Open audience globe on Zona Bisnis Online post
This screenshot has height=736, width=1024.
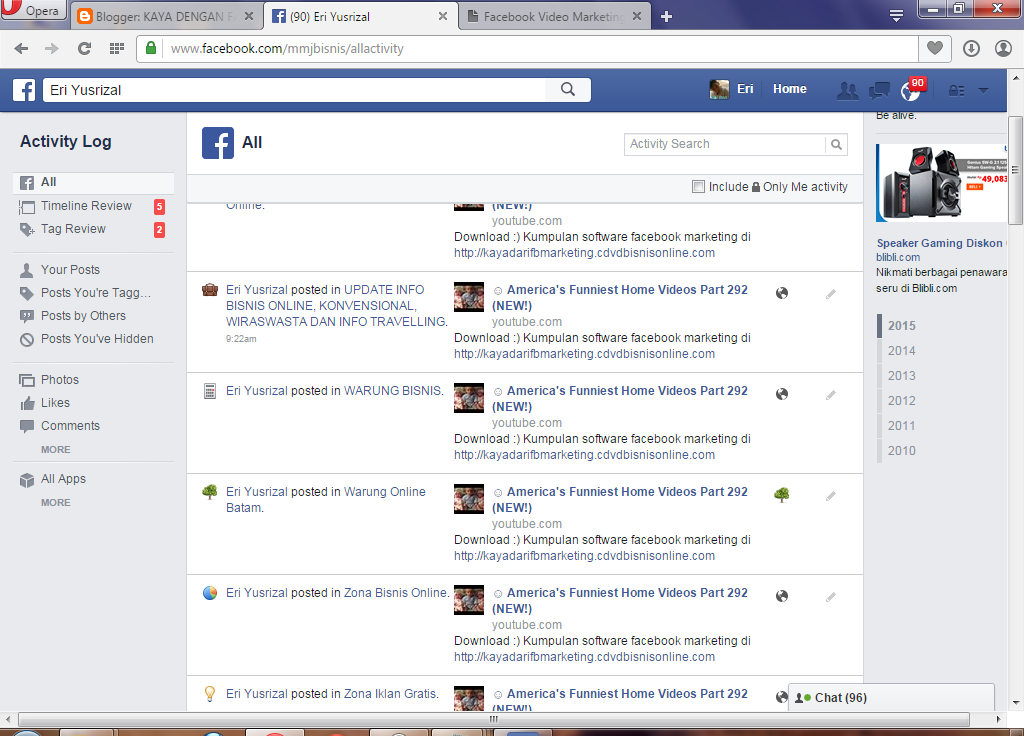782,596
